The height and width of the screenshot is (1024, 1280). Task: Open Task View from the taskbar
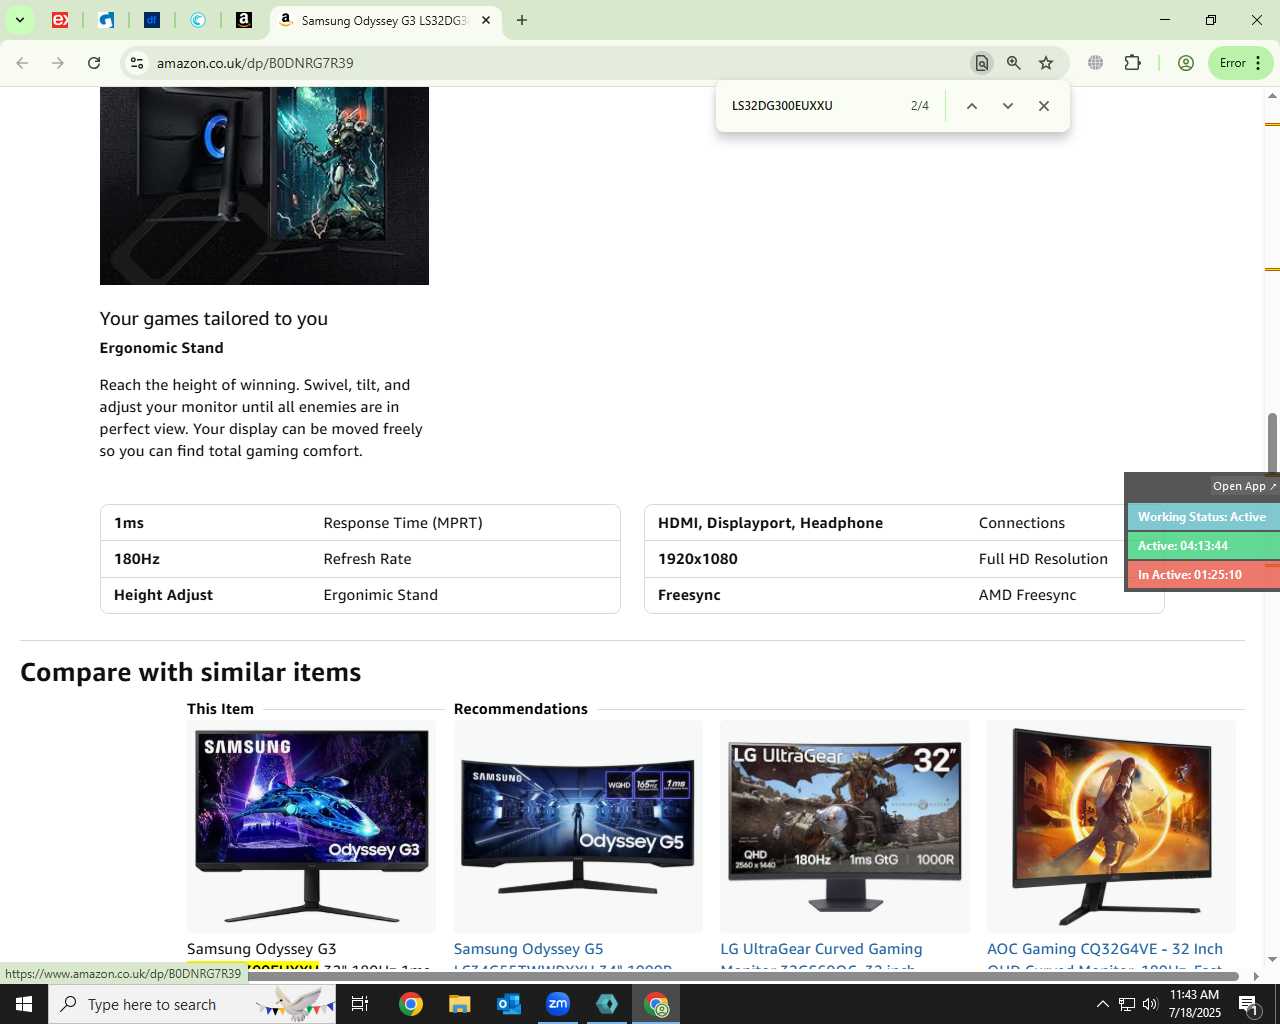360,1004
